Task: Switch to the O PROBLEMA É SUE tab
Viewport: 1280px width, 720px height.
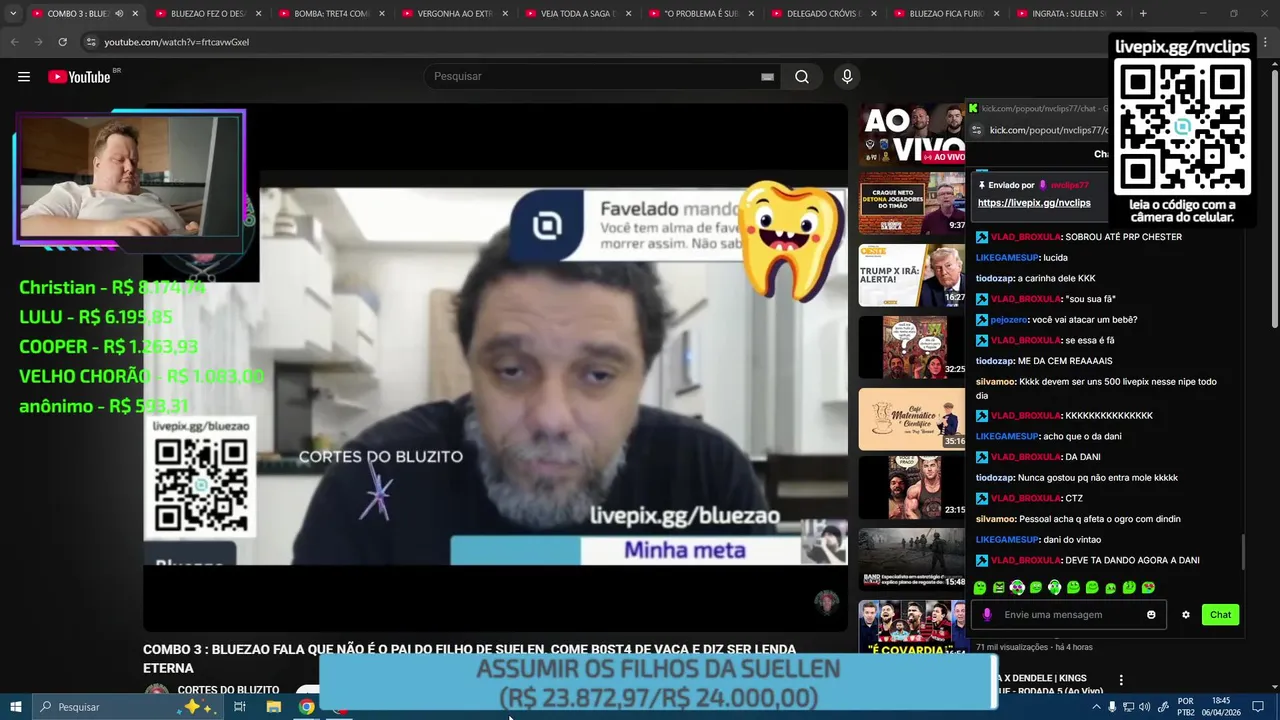Action: [x=700, y=14]
